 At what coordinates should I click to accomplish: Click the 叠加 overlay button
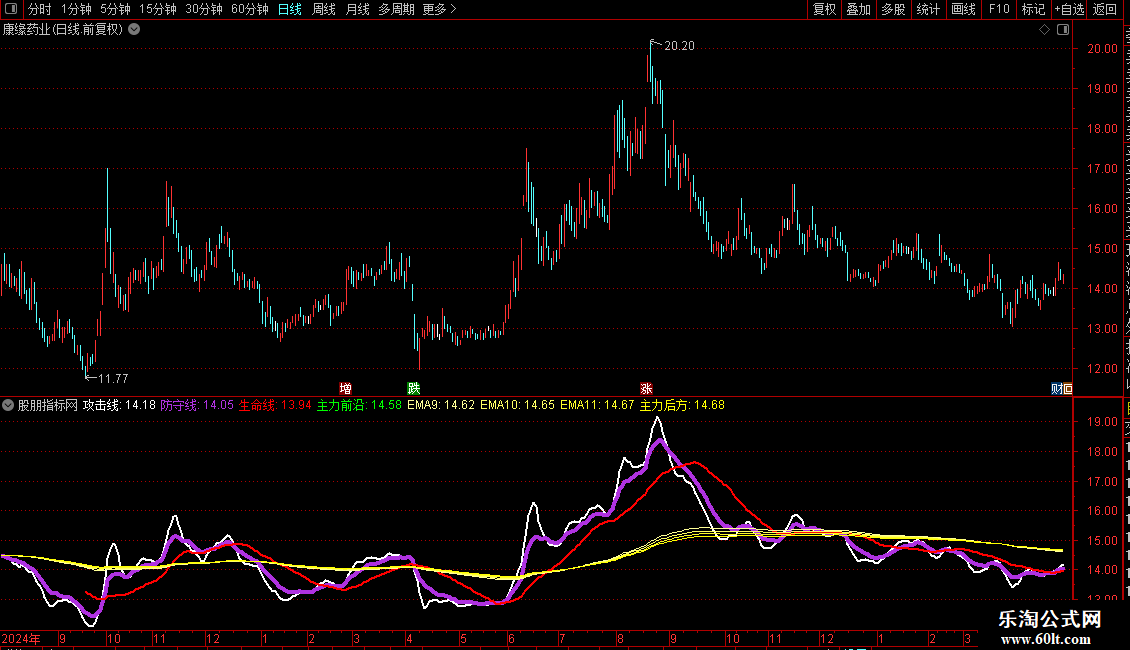coord(858,9)
